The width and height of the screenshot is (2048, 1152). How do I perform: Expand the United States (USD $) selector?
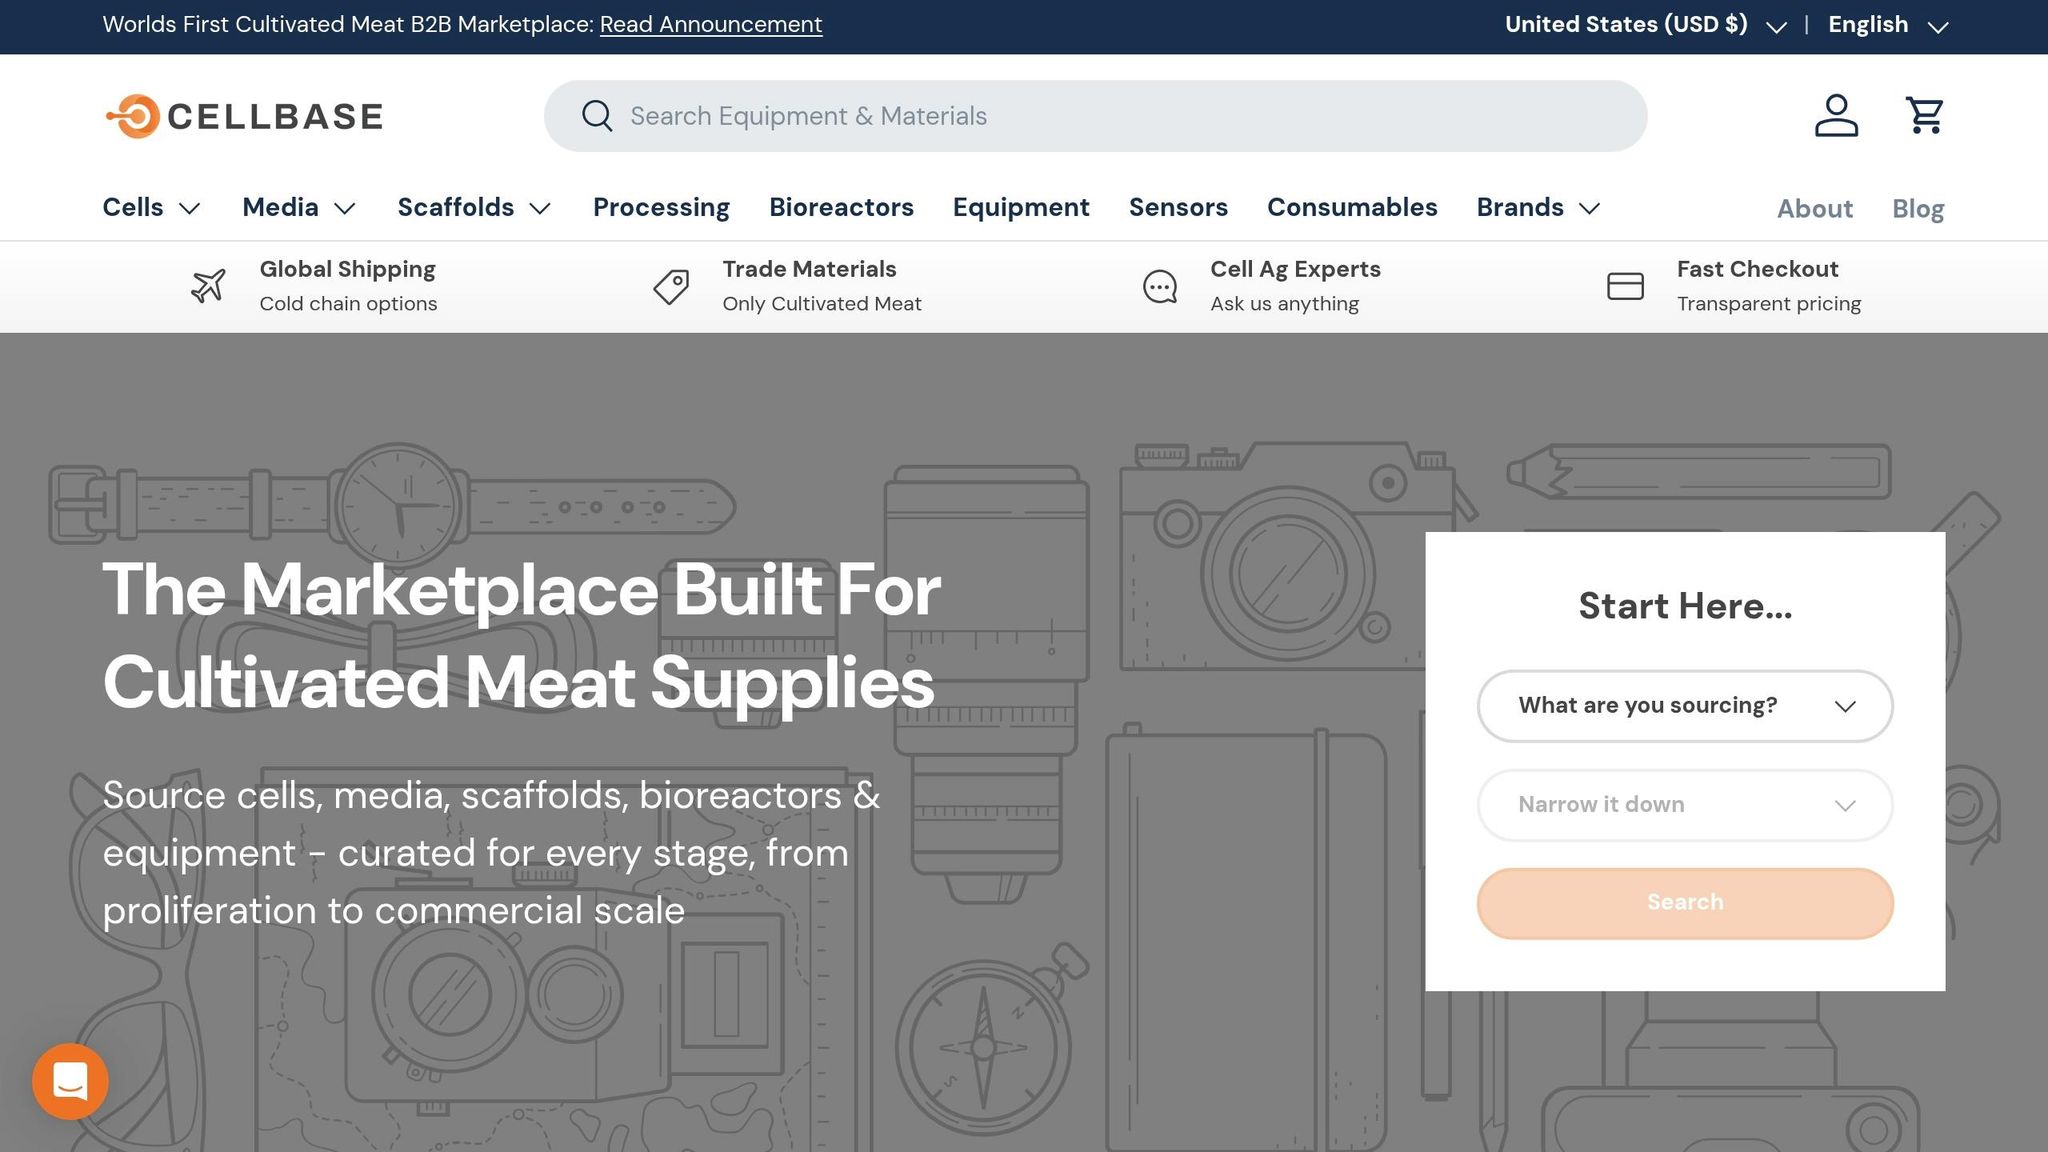pyautogui.click(x=1645, y=25)
